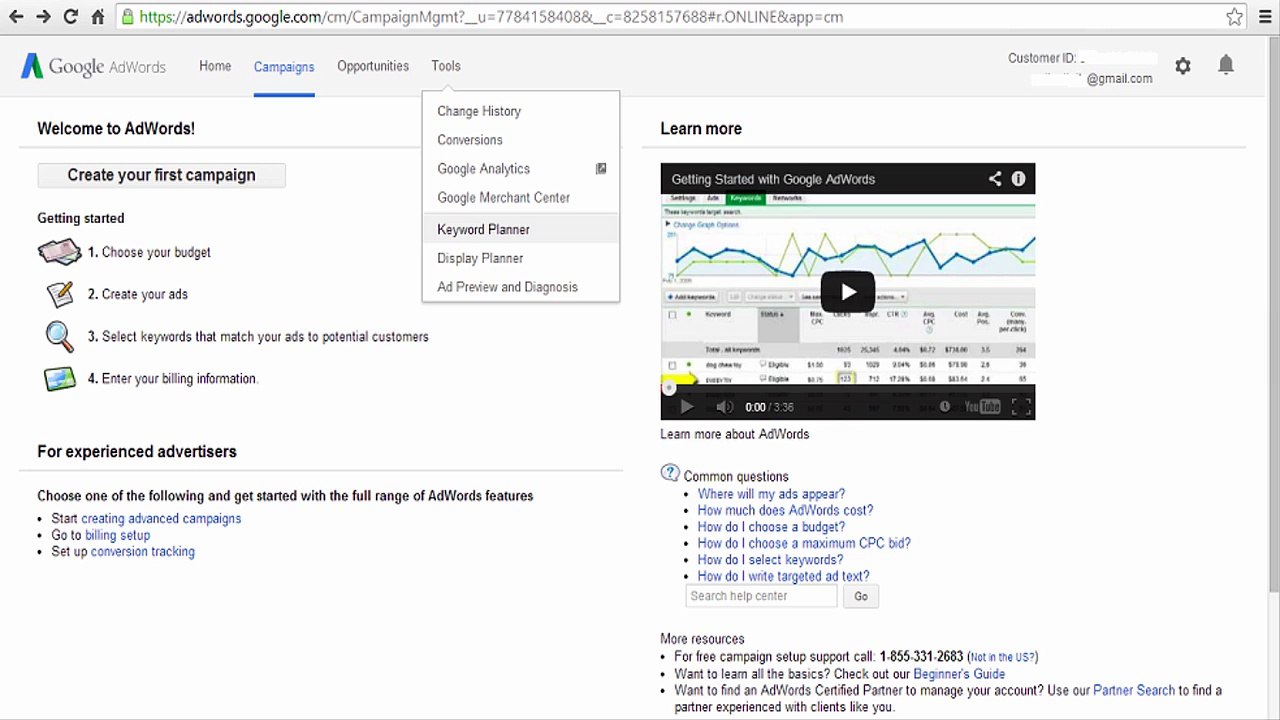Open the Chrome hamburger menu

click(1264, 17)
